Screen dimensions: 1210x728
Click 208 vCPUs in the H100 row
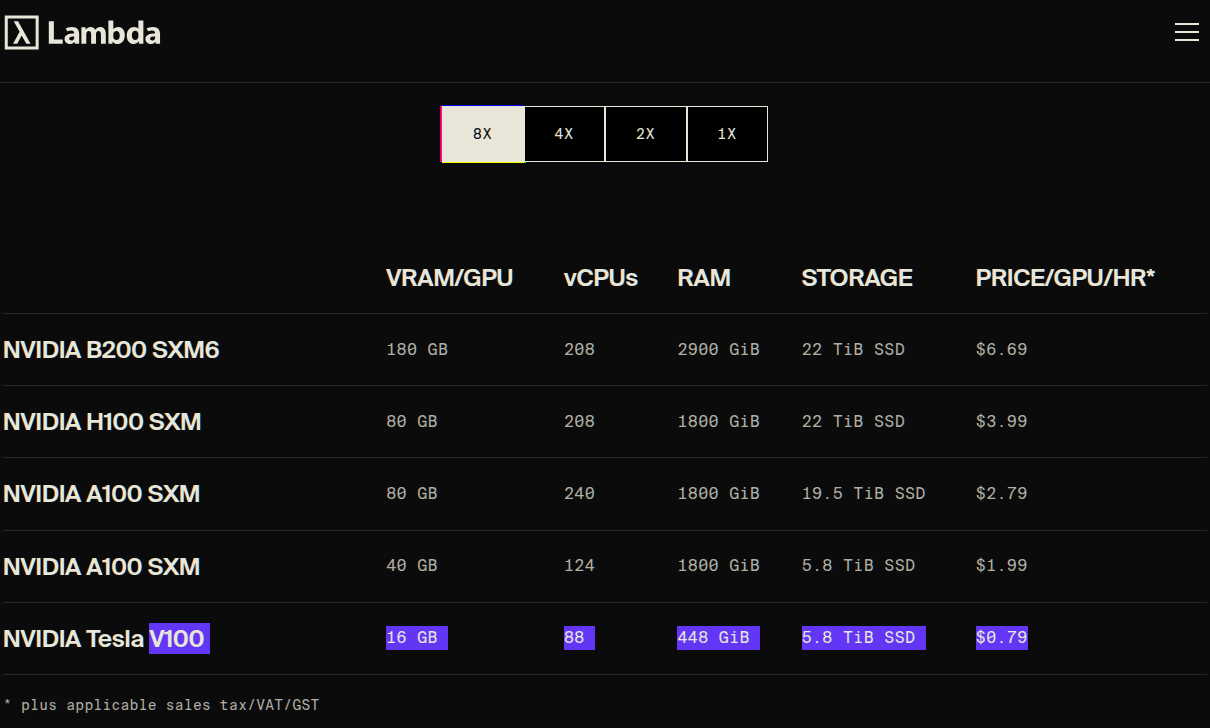point(579,421)
